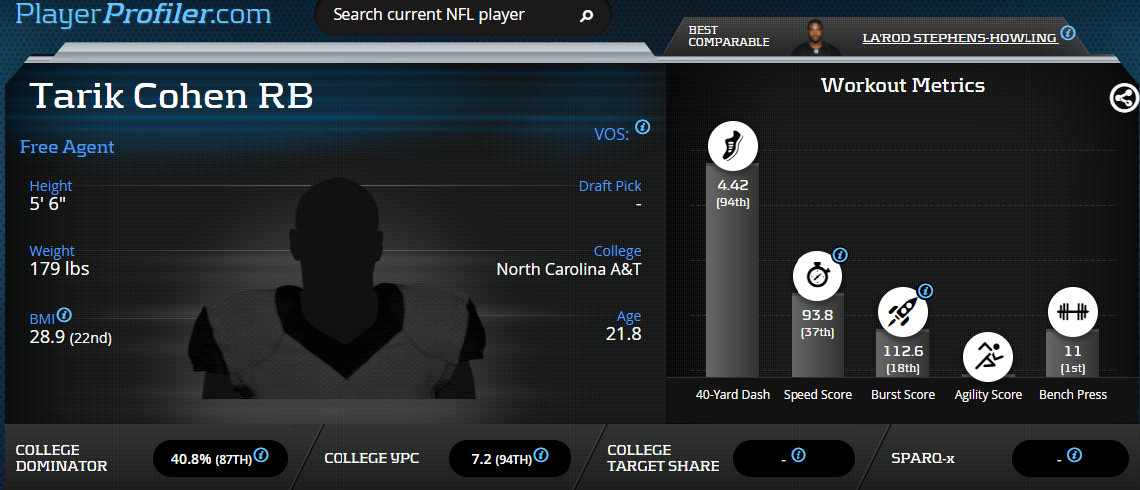Click the 40-Yard Dash shoe icon

point(733,146)
